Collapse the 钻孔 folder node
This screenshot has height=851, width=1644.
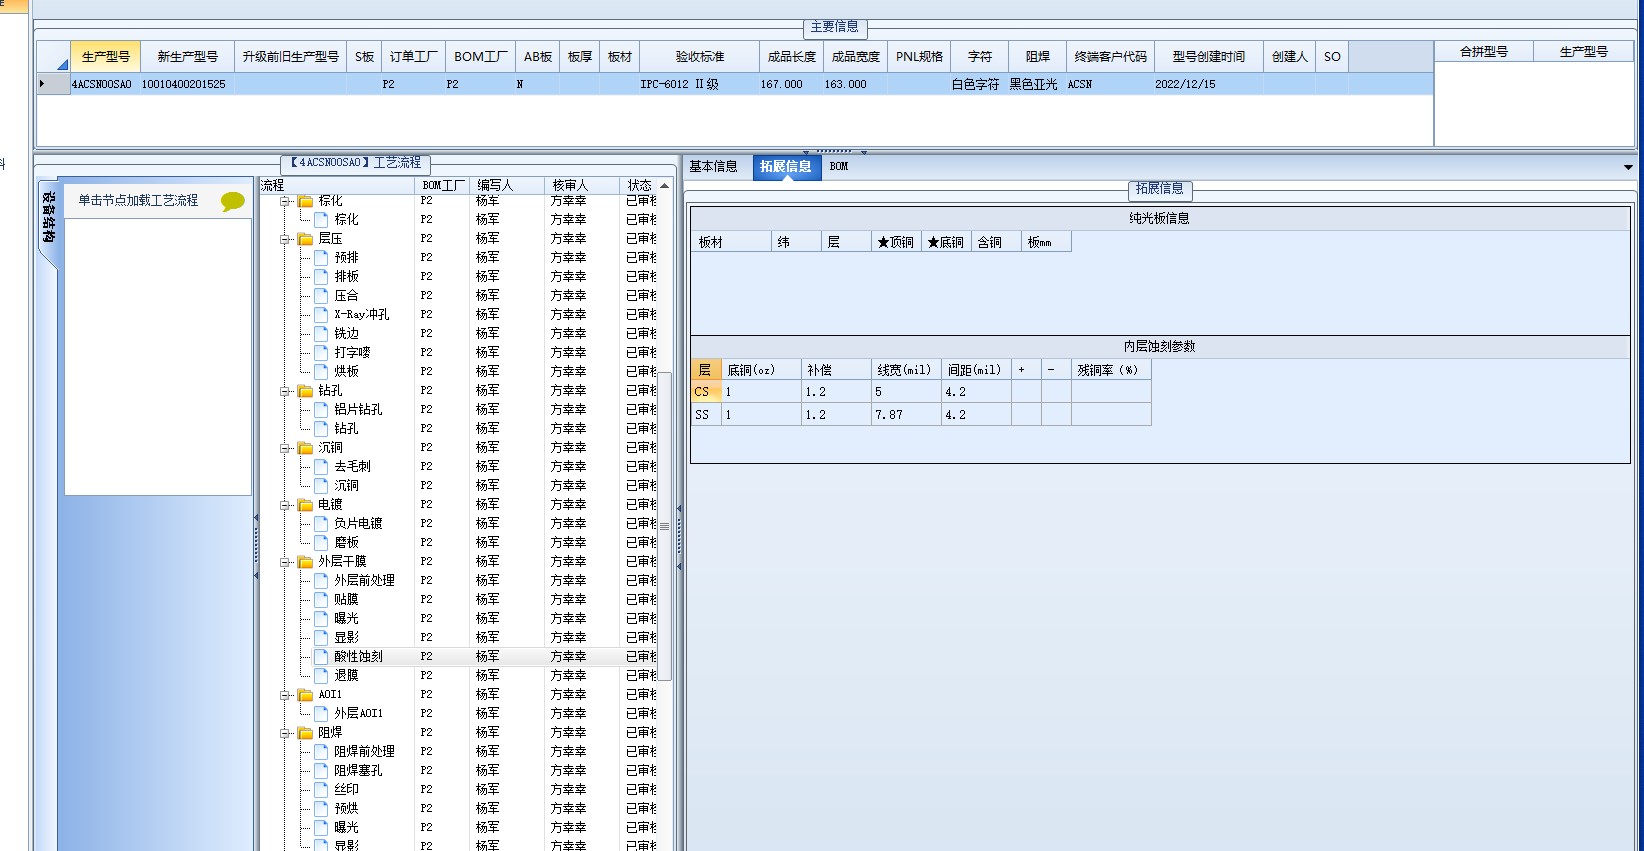pos(285,391)
